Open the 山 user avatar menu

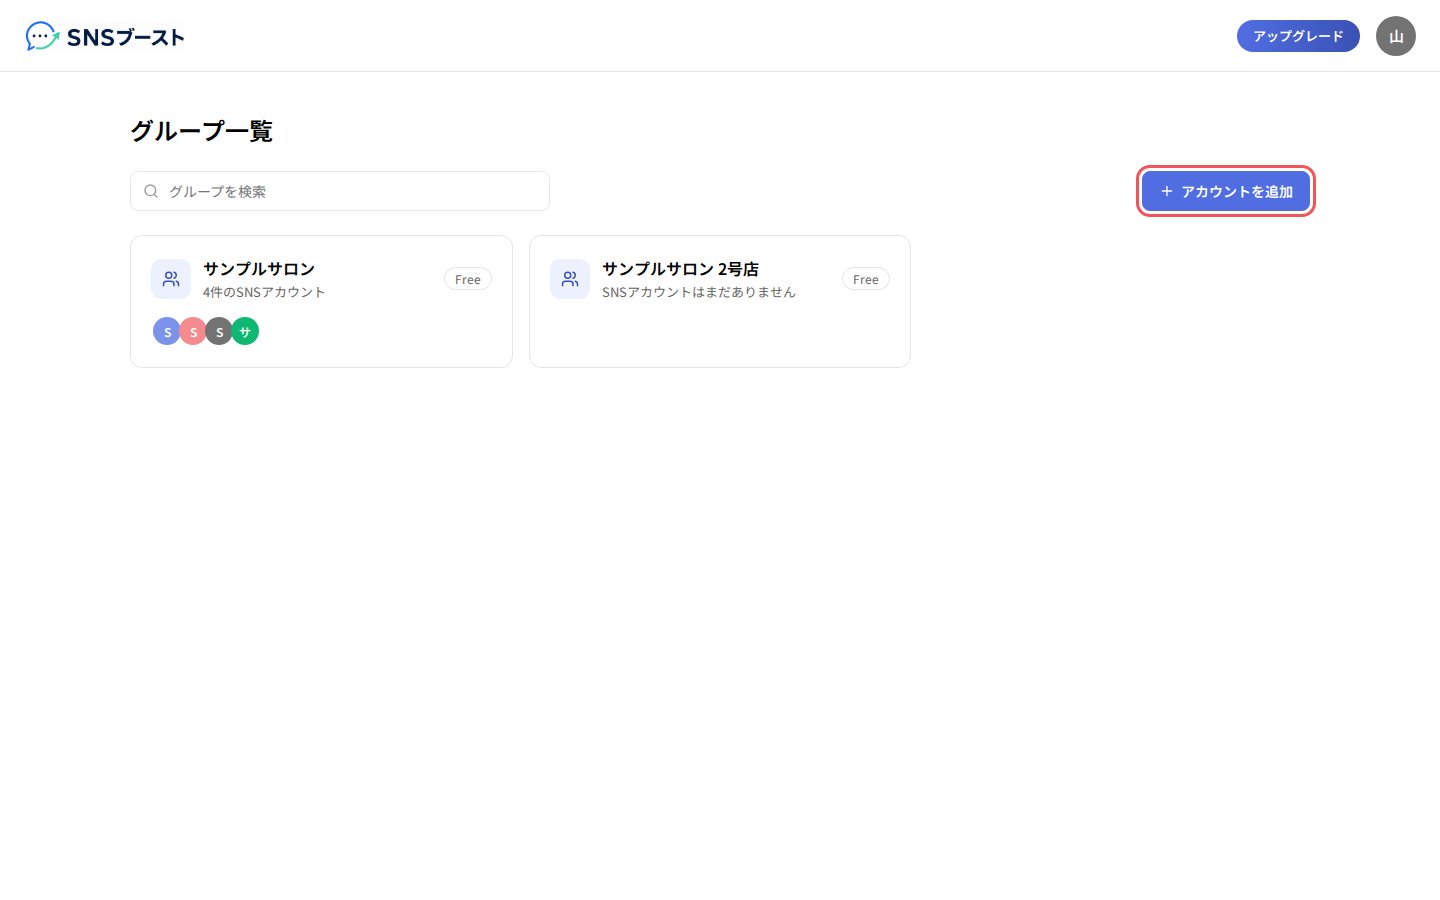pos(1396,36)
